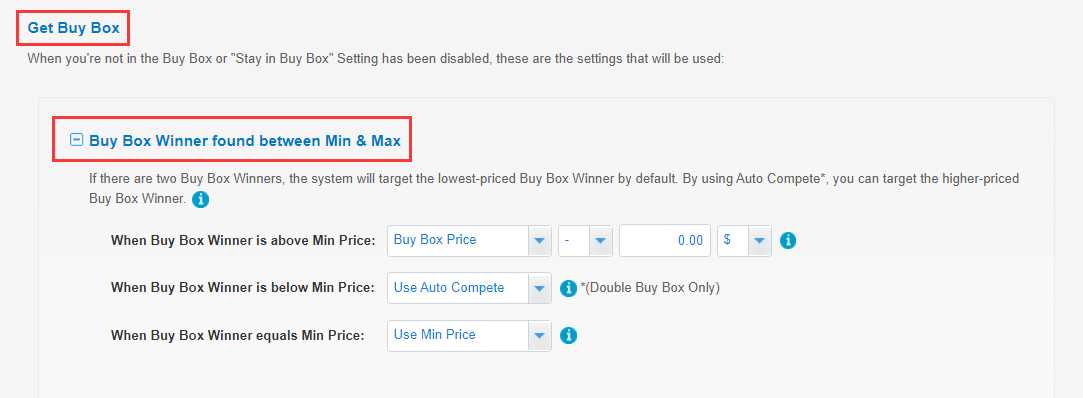
Task: Open the Use Auto Compete dropdown
Action: tap(469, 288)
